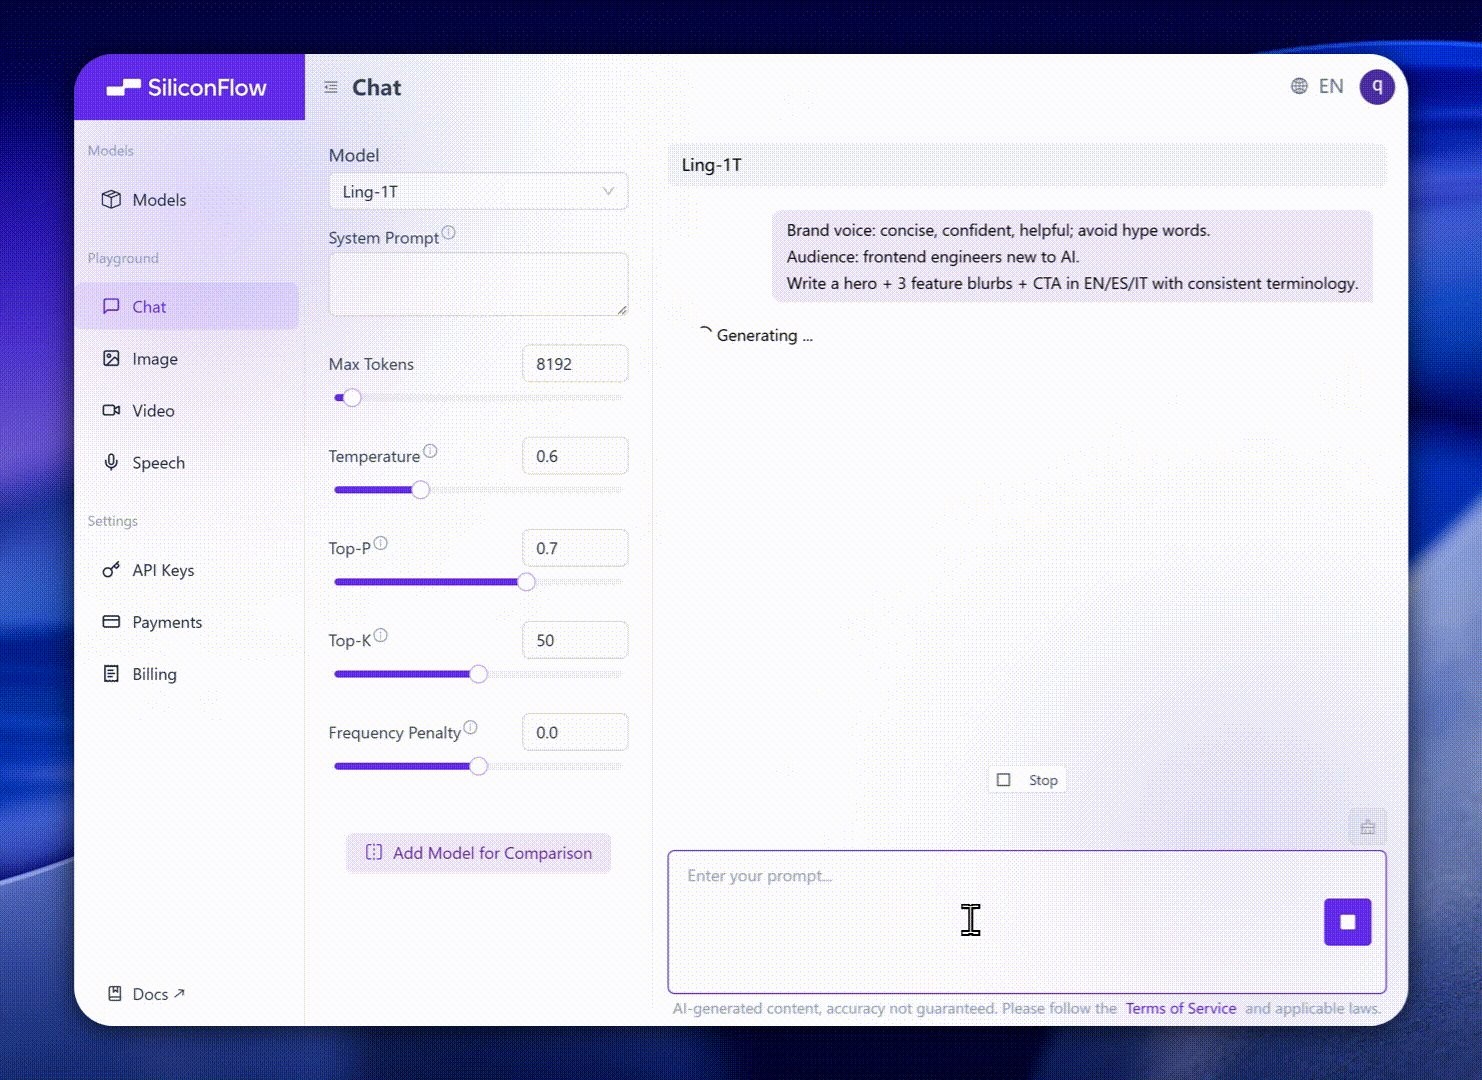Click into System Prompt text area
The height and width of the screenshot is (1080, 1482).
click(x=478, y=284)
